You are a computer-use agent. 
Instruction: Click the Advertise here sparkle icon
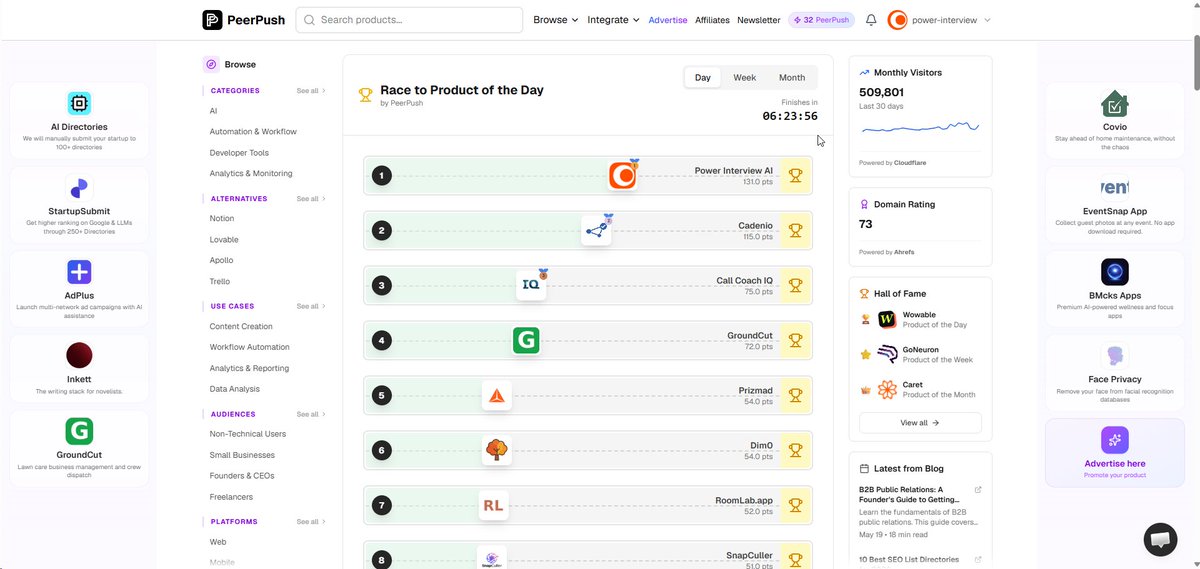click(1115, 440)
